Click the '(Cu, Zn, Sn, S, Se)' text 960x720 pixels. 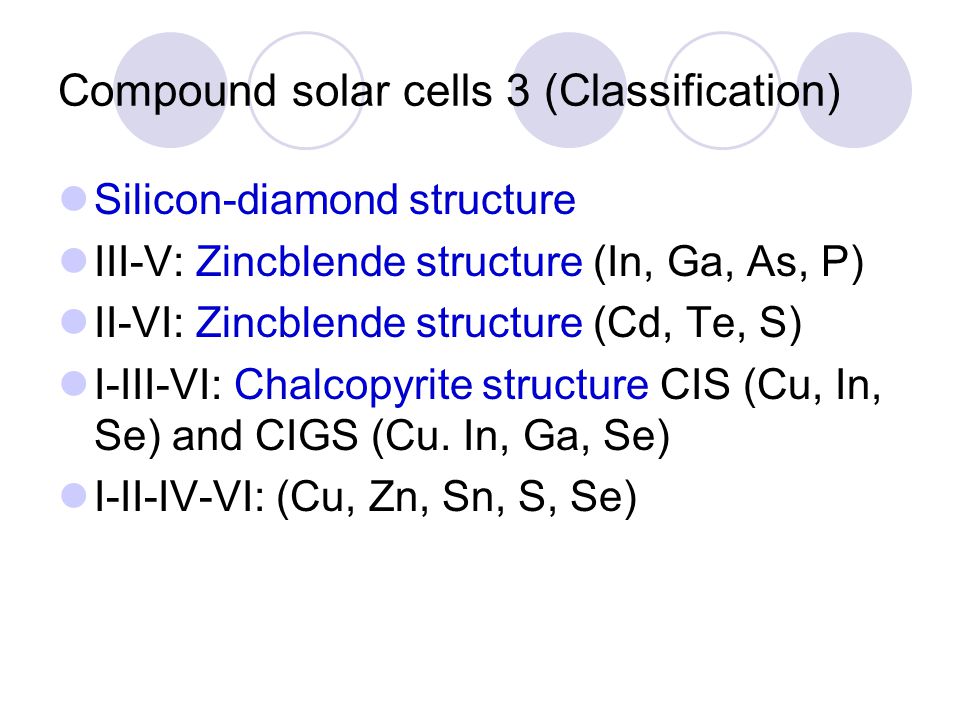point(457,497)
